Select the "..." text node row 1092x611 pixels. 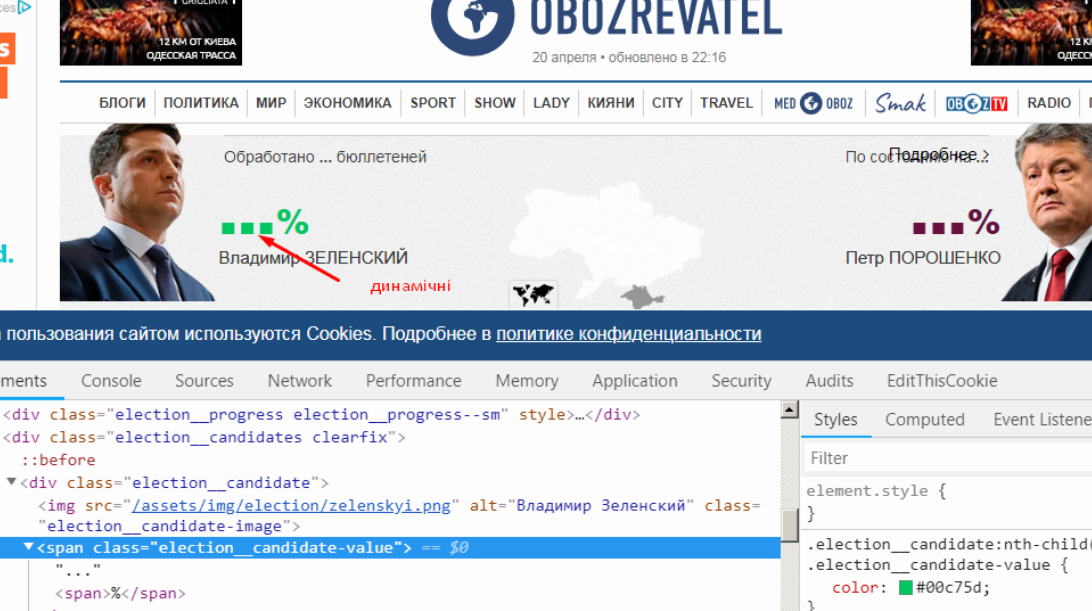[x=78, y=571]
